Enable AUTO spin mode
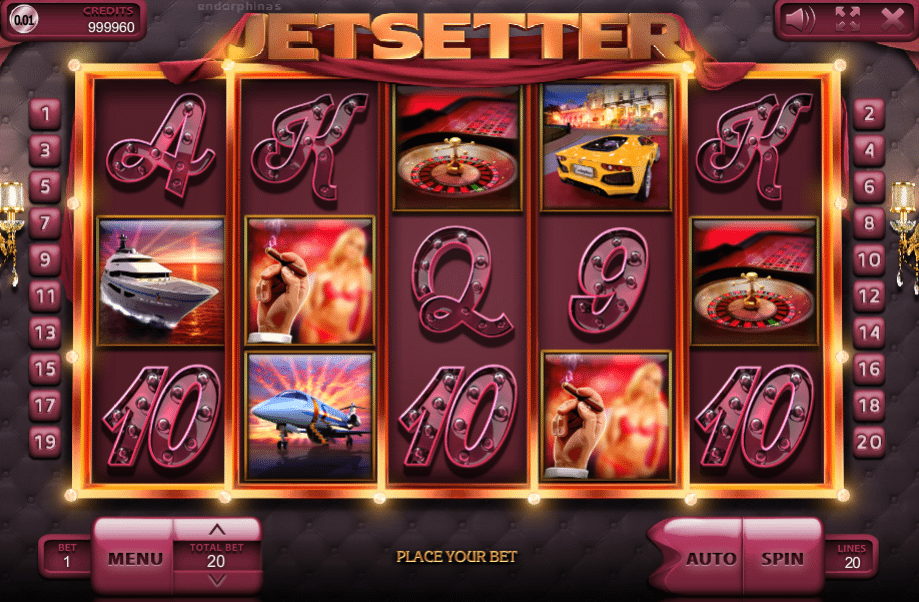This screenshot has height=602, width=919. (702, 558)
